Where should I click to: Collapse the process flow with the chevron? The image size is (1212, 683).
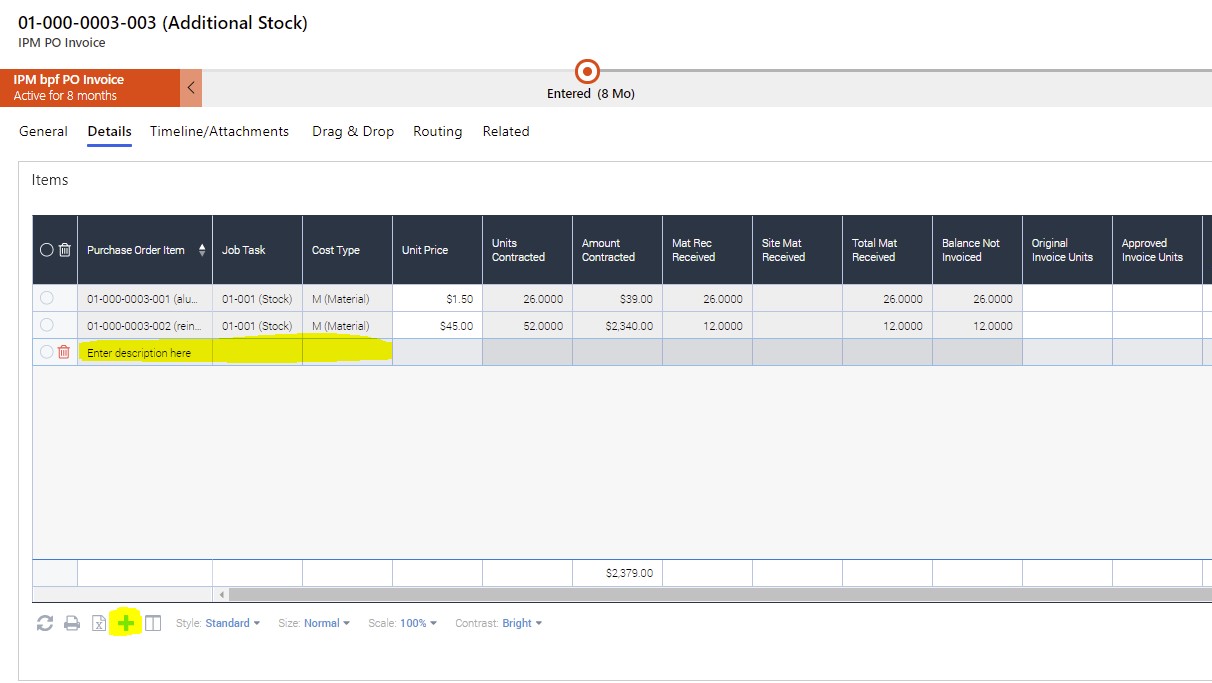point(191,88)
